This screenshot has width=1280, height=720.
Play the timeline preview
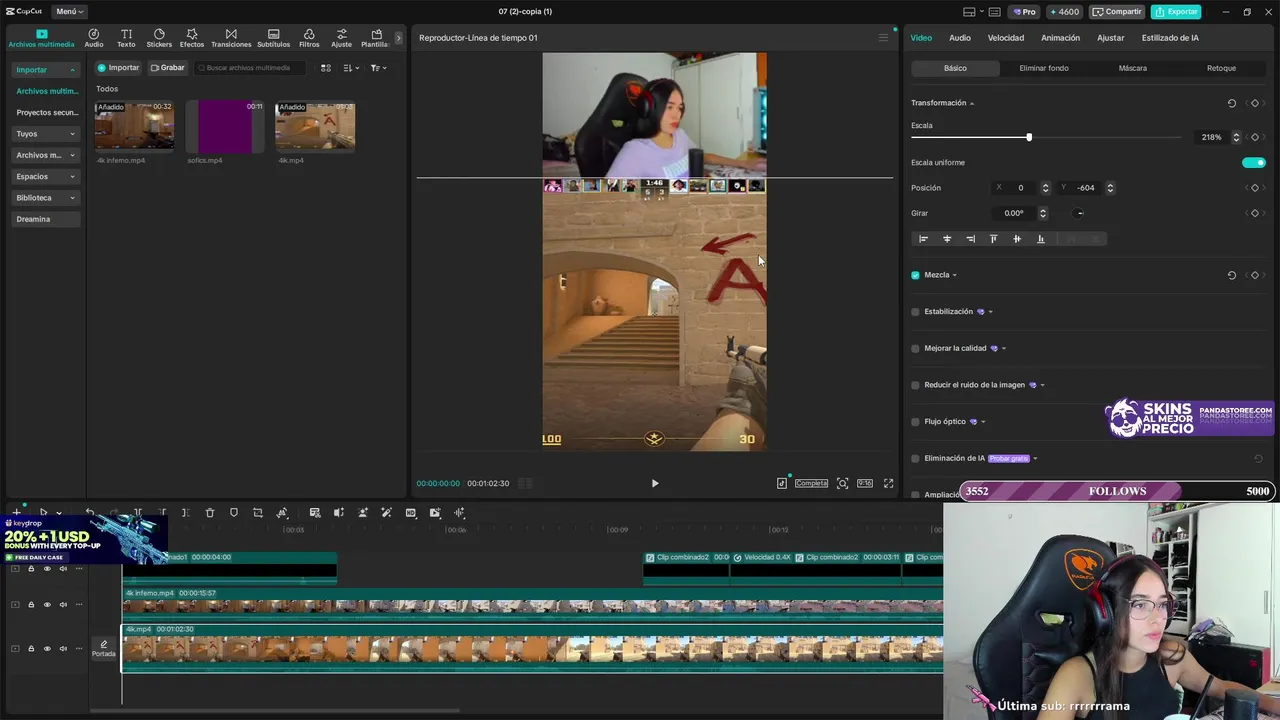coord(655,483)
